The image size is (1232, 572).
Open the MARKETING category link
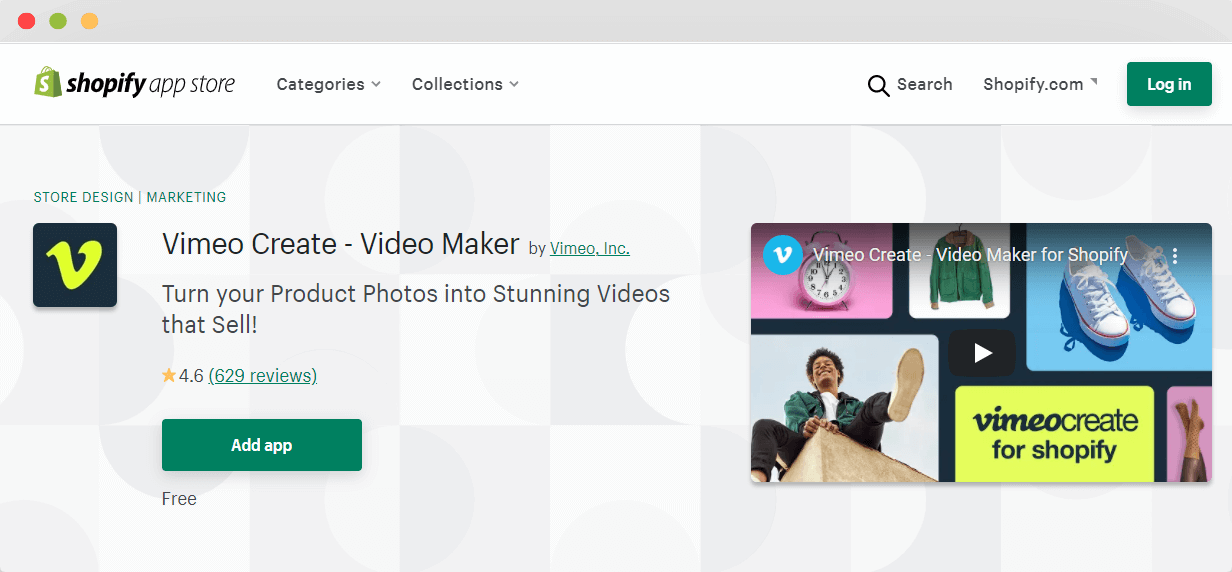pyautogui.click(x=186, y=197)
